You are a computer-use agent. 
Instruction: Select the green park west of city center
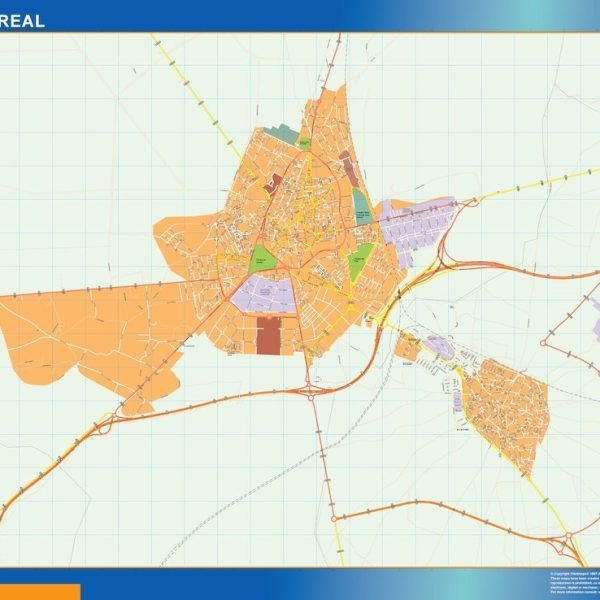tap(262, 259)
